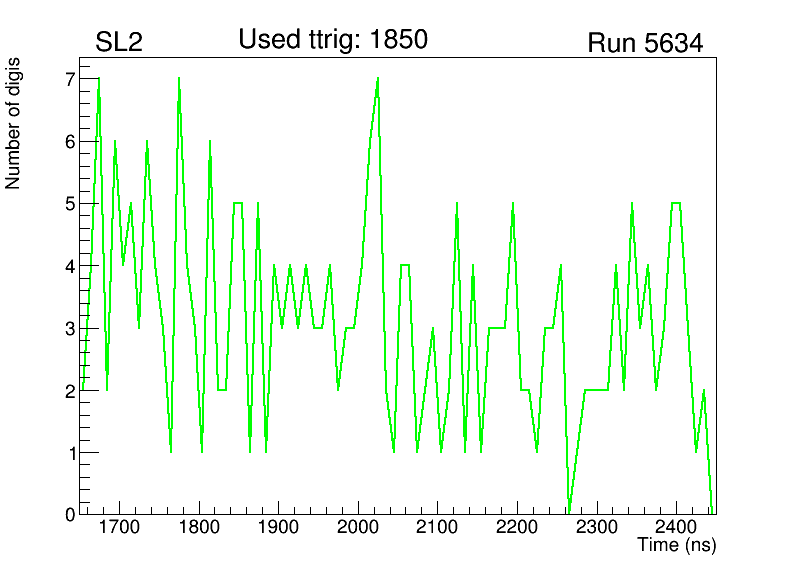Click the "Time (ns)" x-axis title
796x572 pixels.
(x=676, y=546)
